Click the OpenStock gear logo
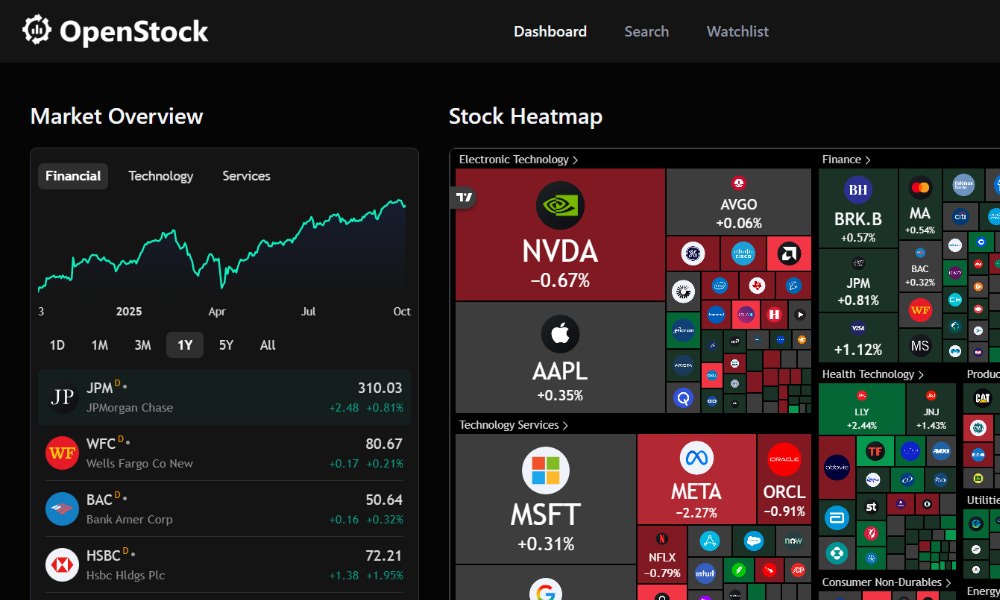1000x600 pixels. coord(37,30)
